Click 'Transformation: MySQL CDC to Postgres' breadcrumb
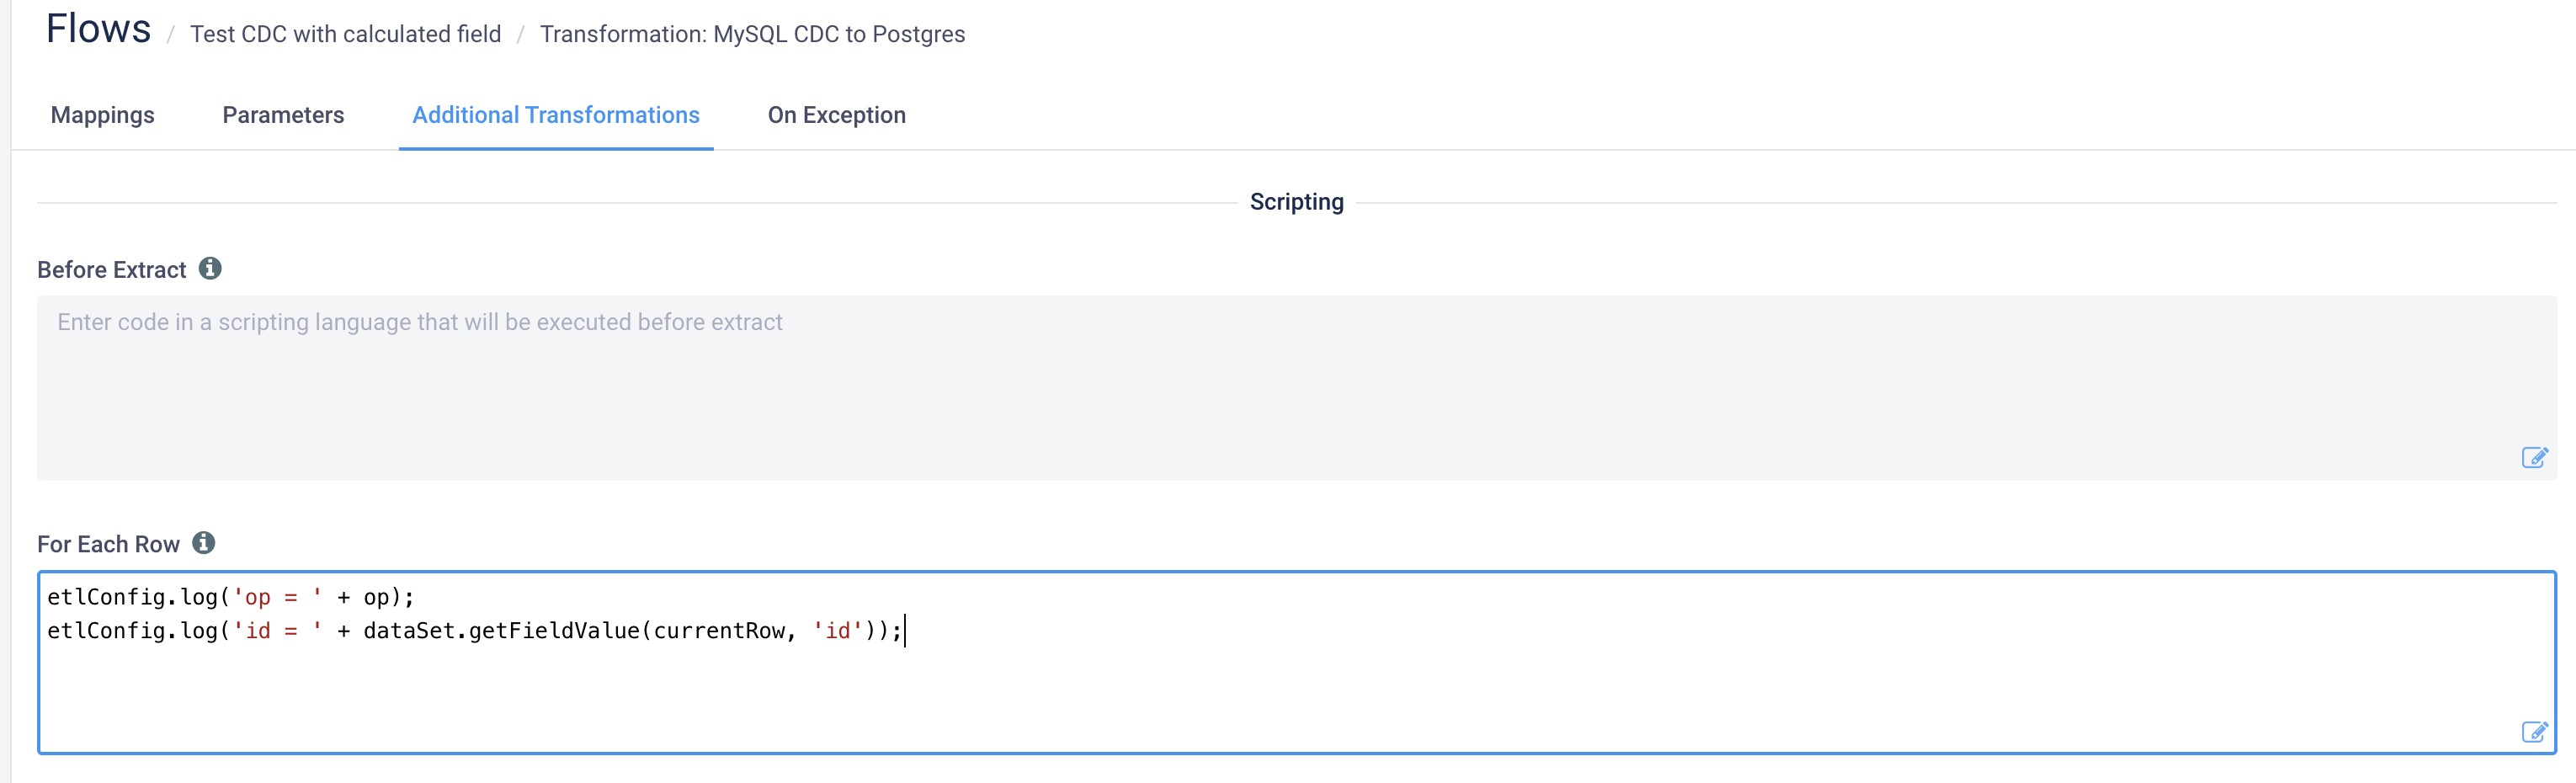This screenshot has width=2576, height=783. tap(752, 34)
